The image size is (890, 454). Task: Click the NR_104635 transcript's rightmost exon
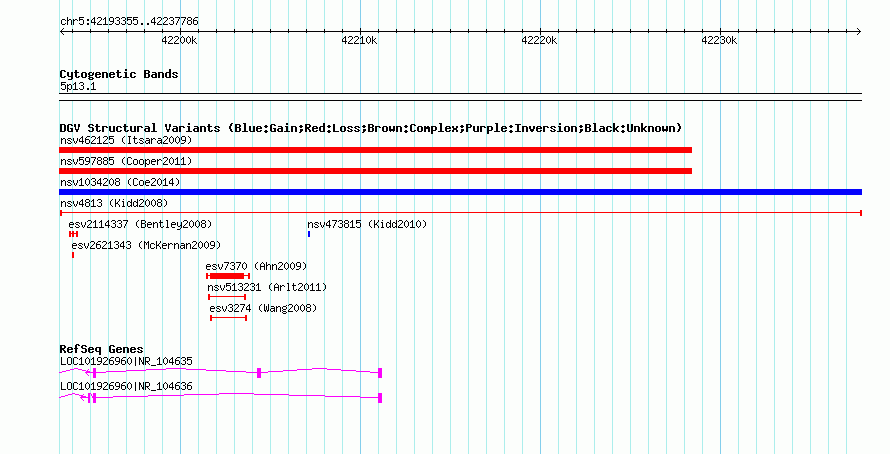(380, 373)
